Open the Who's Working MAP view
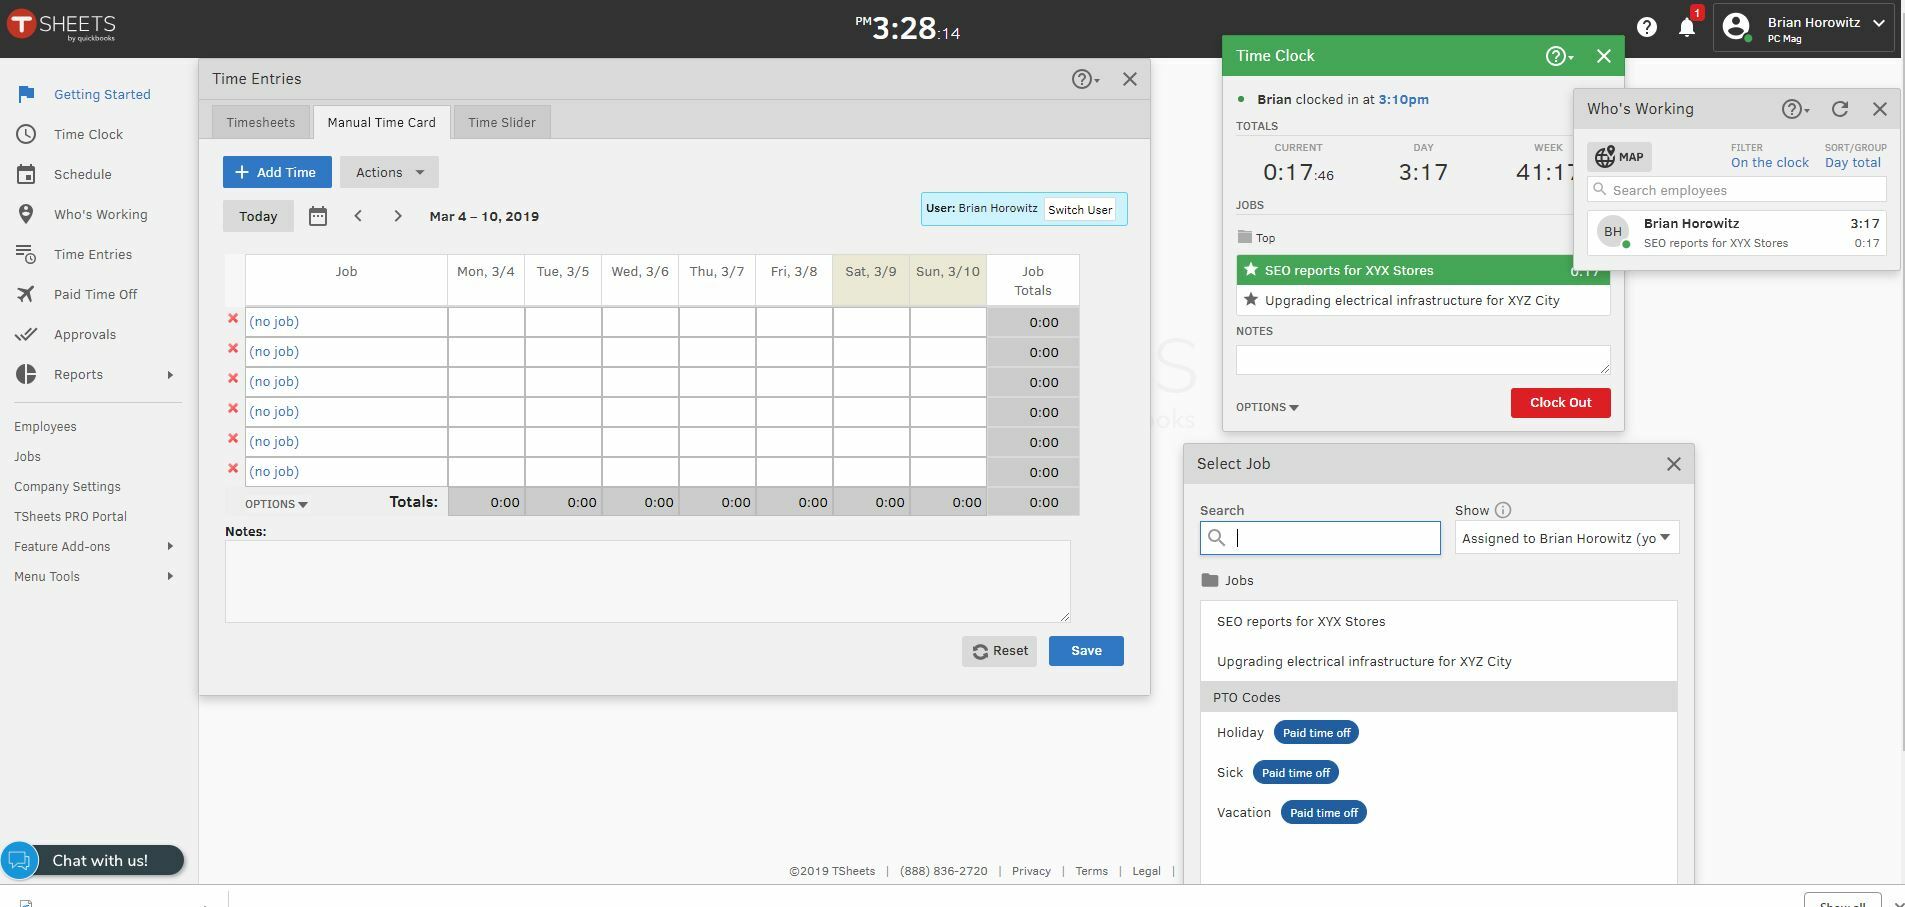The image size is (1905, 907). pyautogui.click(x=1619, y=157)
